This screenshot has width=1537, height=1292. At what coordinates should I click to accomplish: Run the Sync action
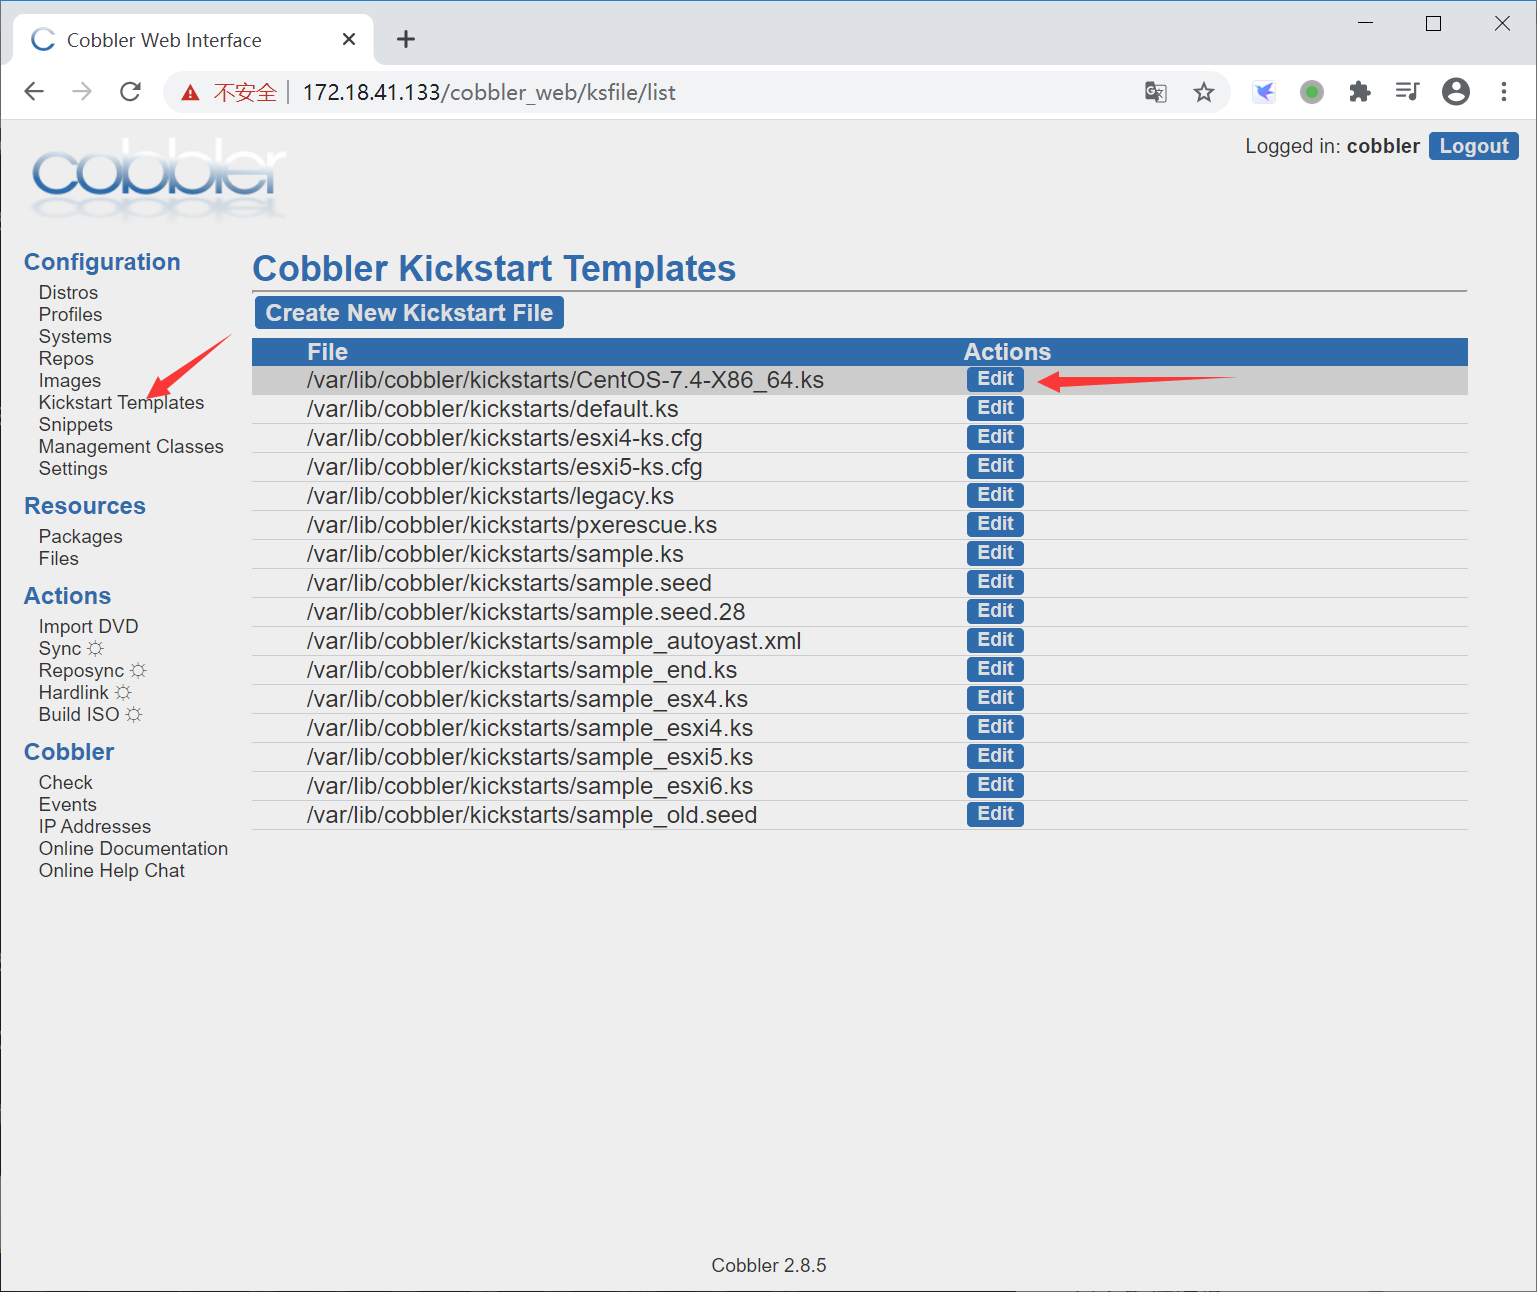point(71,648)
